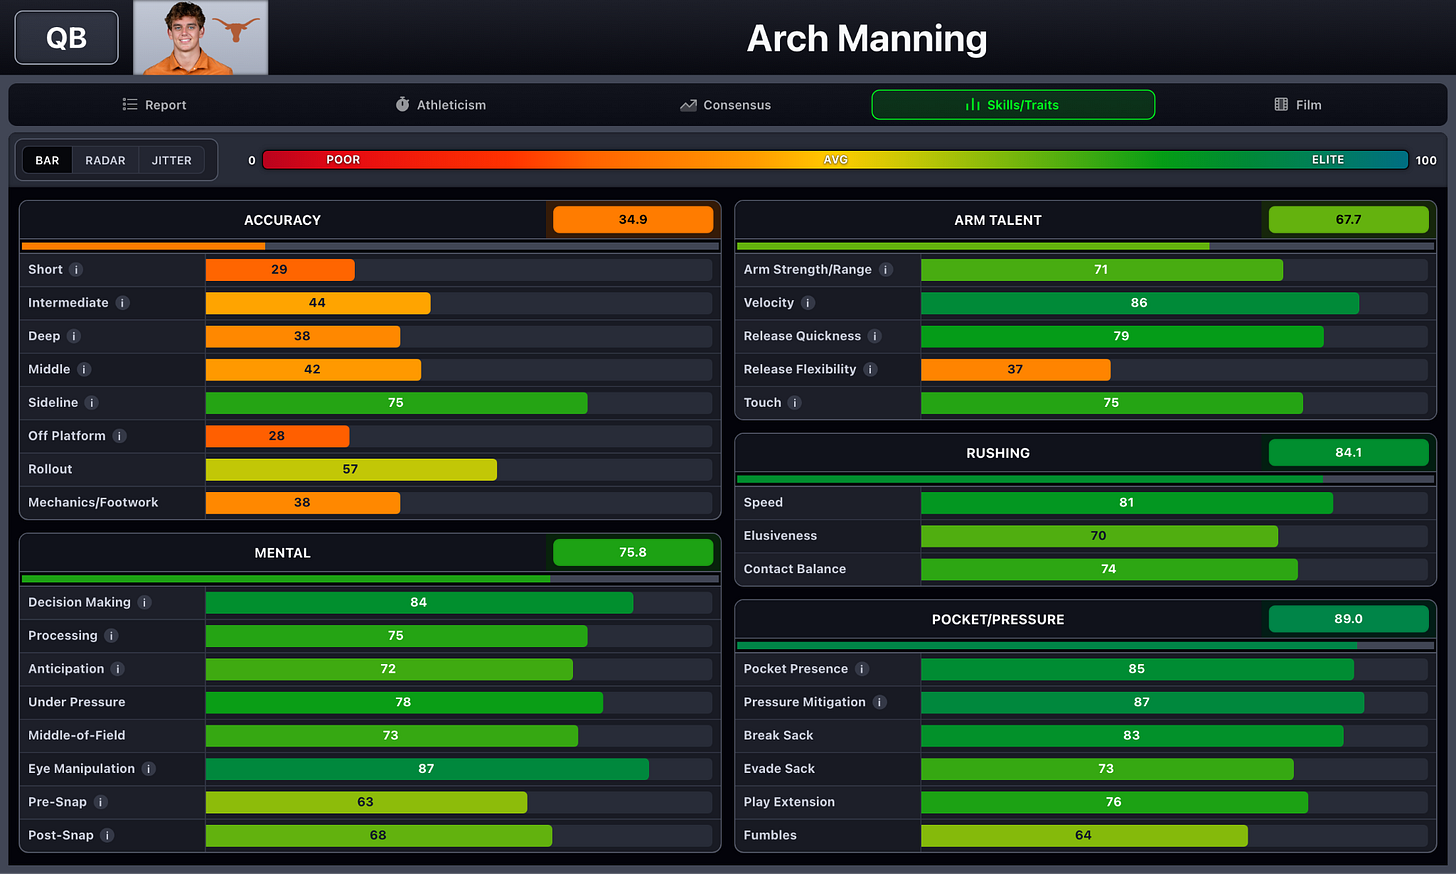Go to the Film tab

1297,105
